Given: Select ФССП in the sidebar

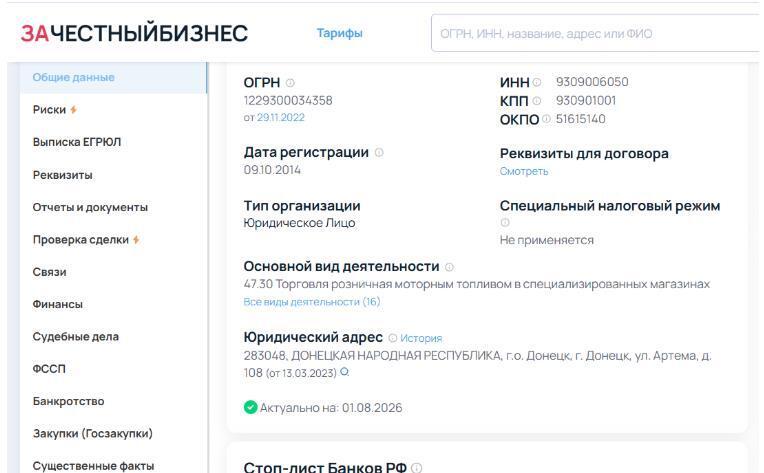Looking at the screenshot, I should click(49, 369).
